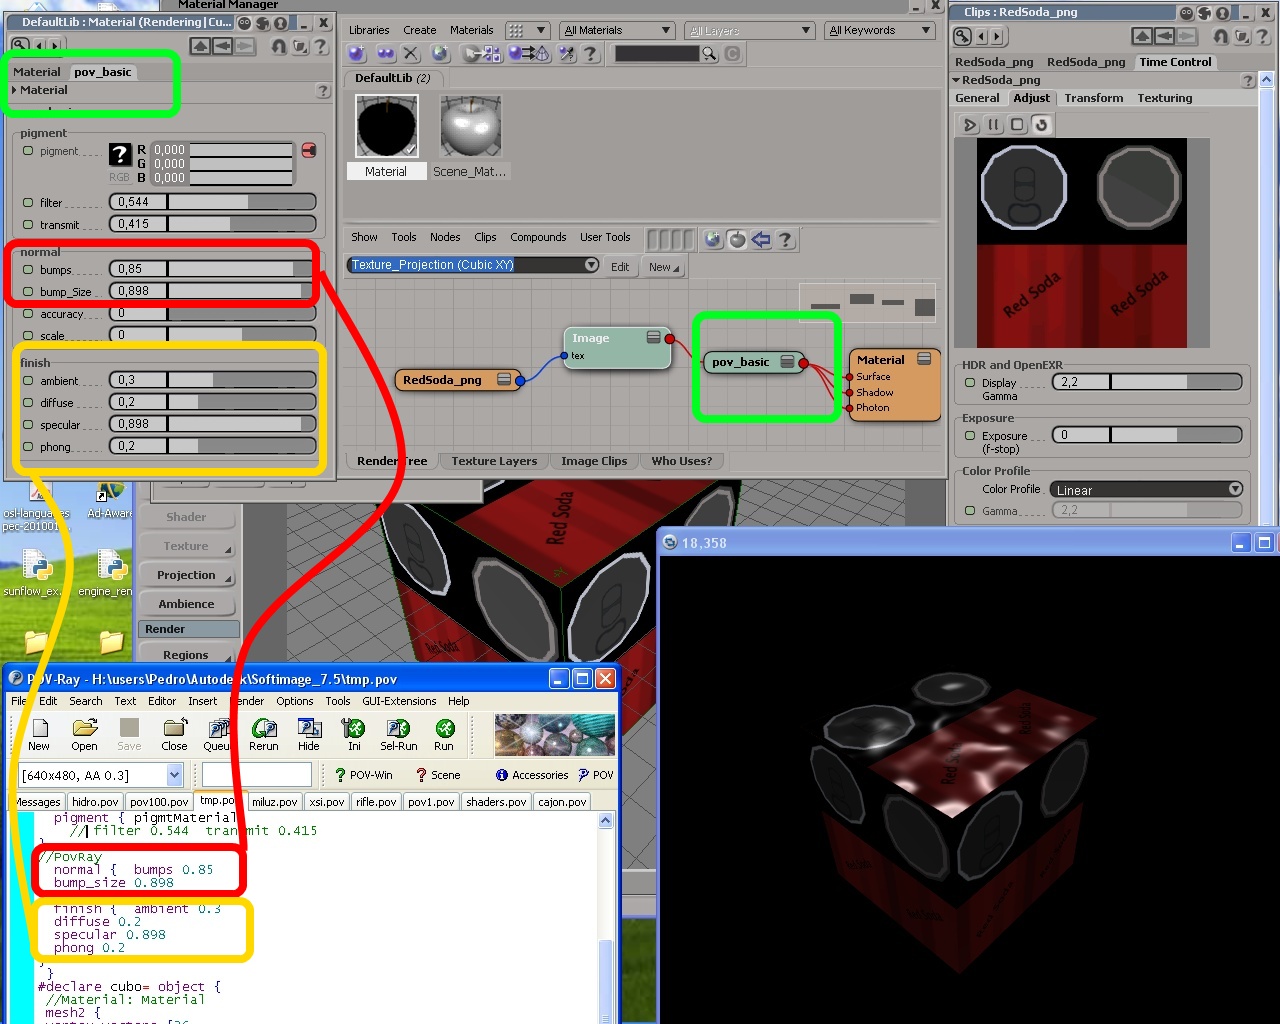Open the All Keywords dropdown
This screenshot has height=1024, width=1280.
tap(880, 30)
